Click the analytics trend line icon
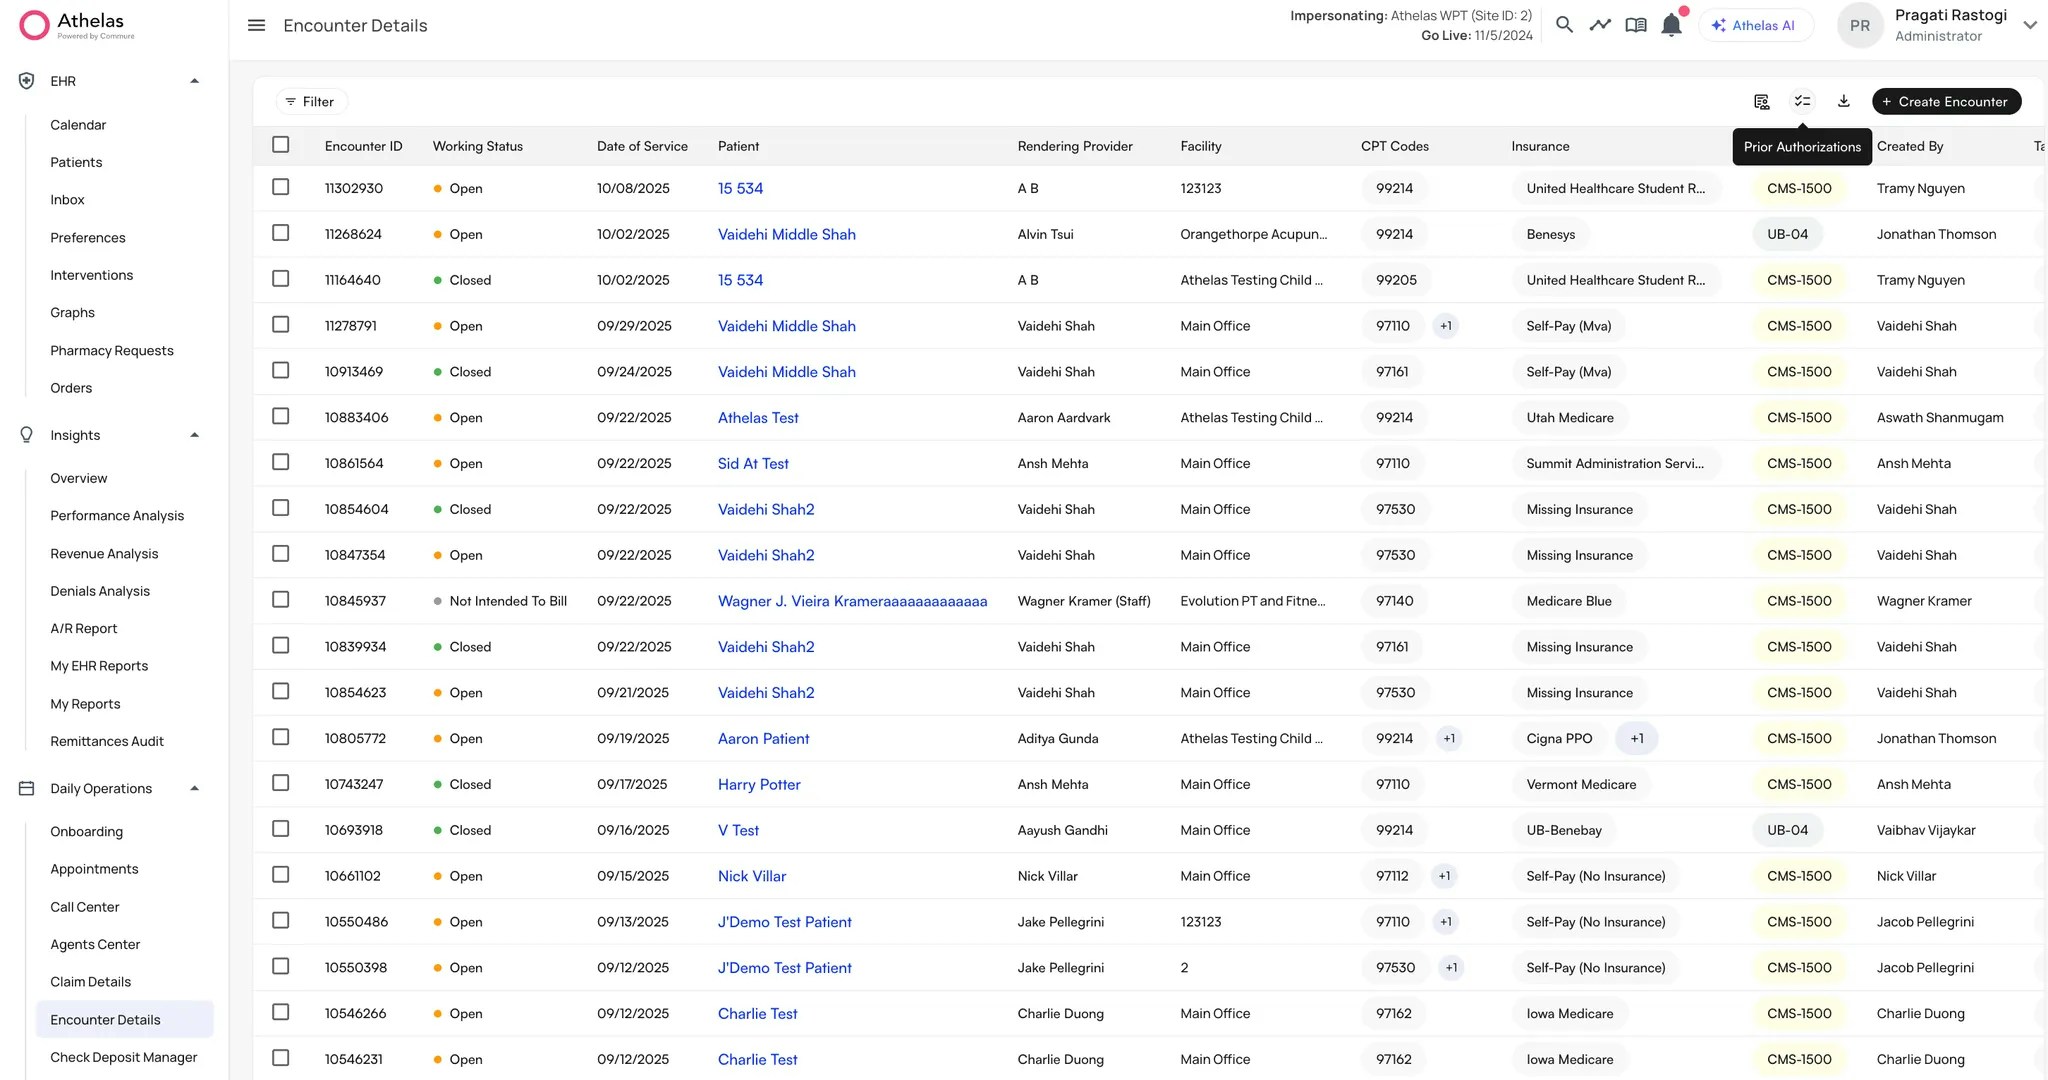 tap(1600, 25)
